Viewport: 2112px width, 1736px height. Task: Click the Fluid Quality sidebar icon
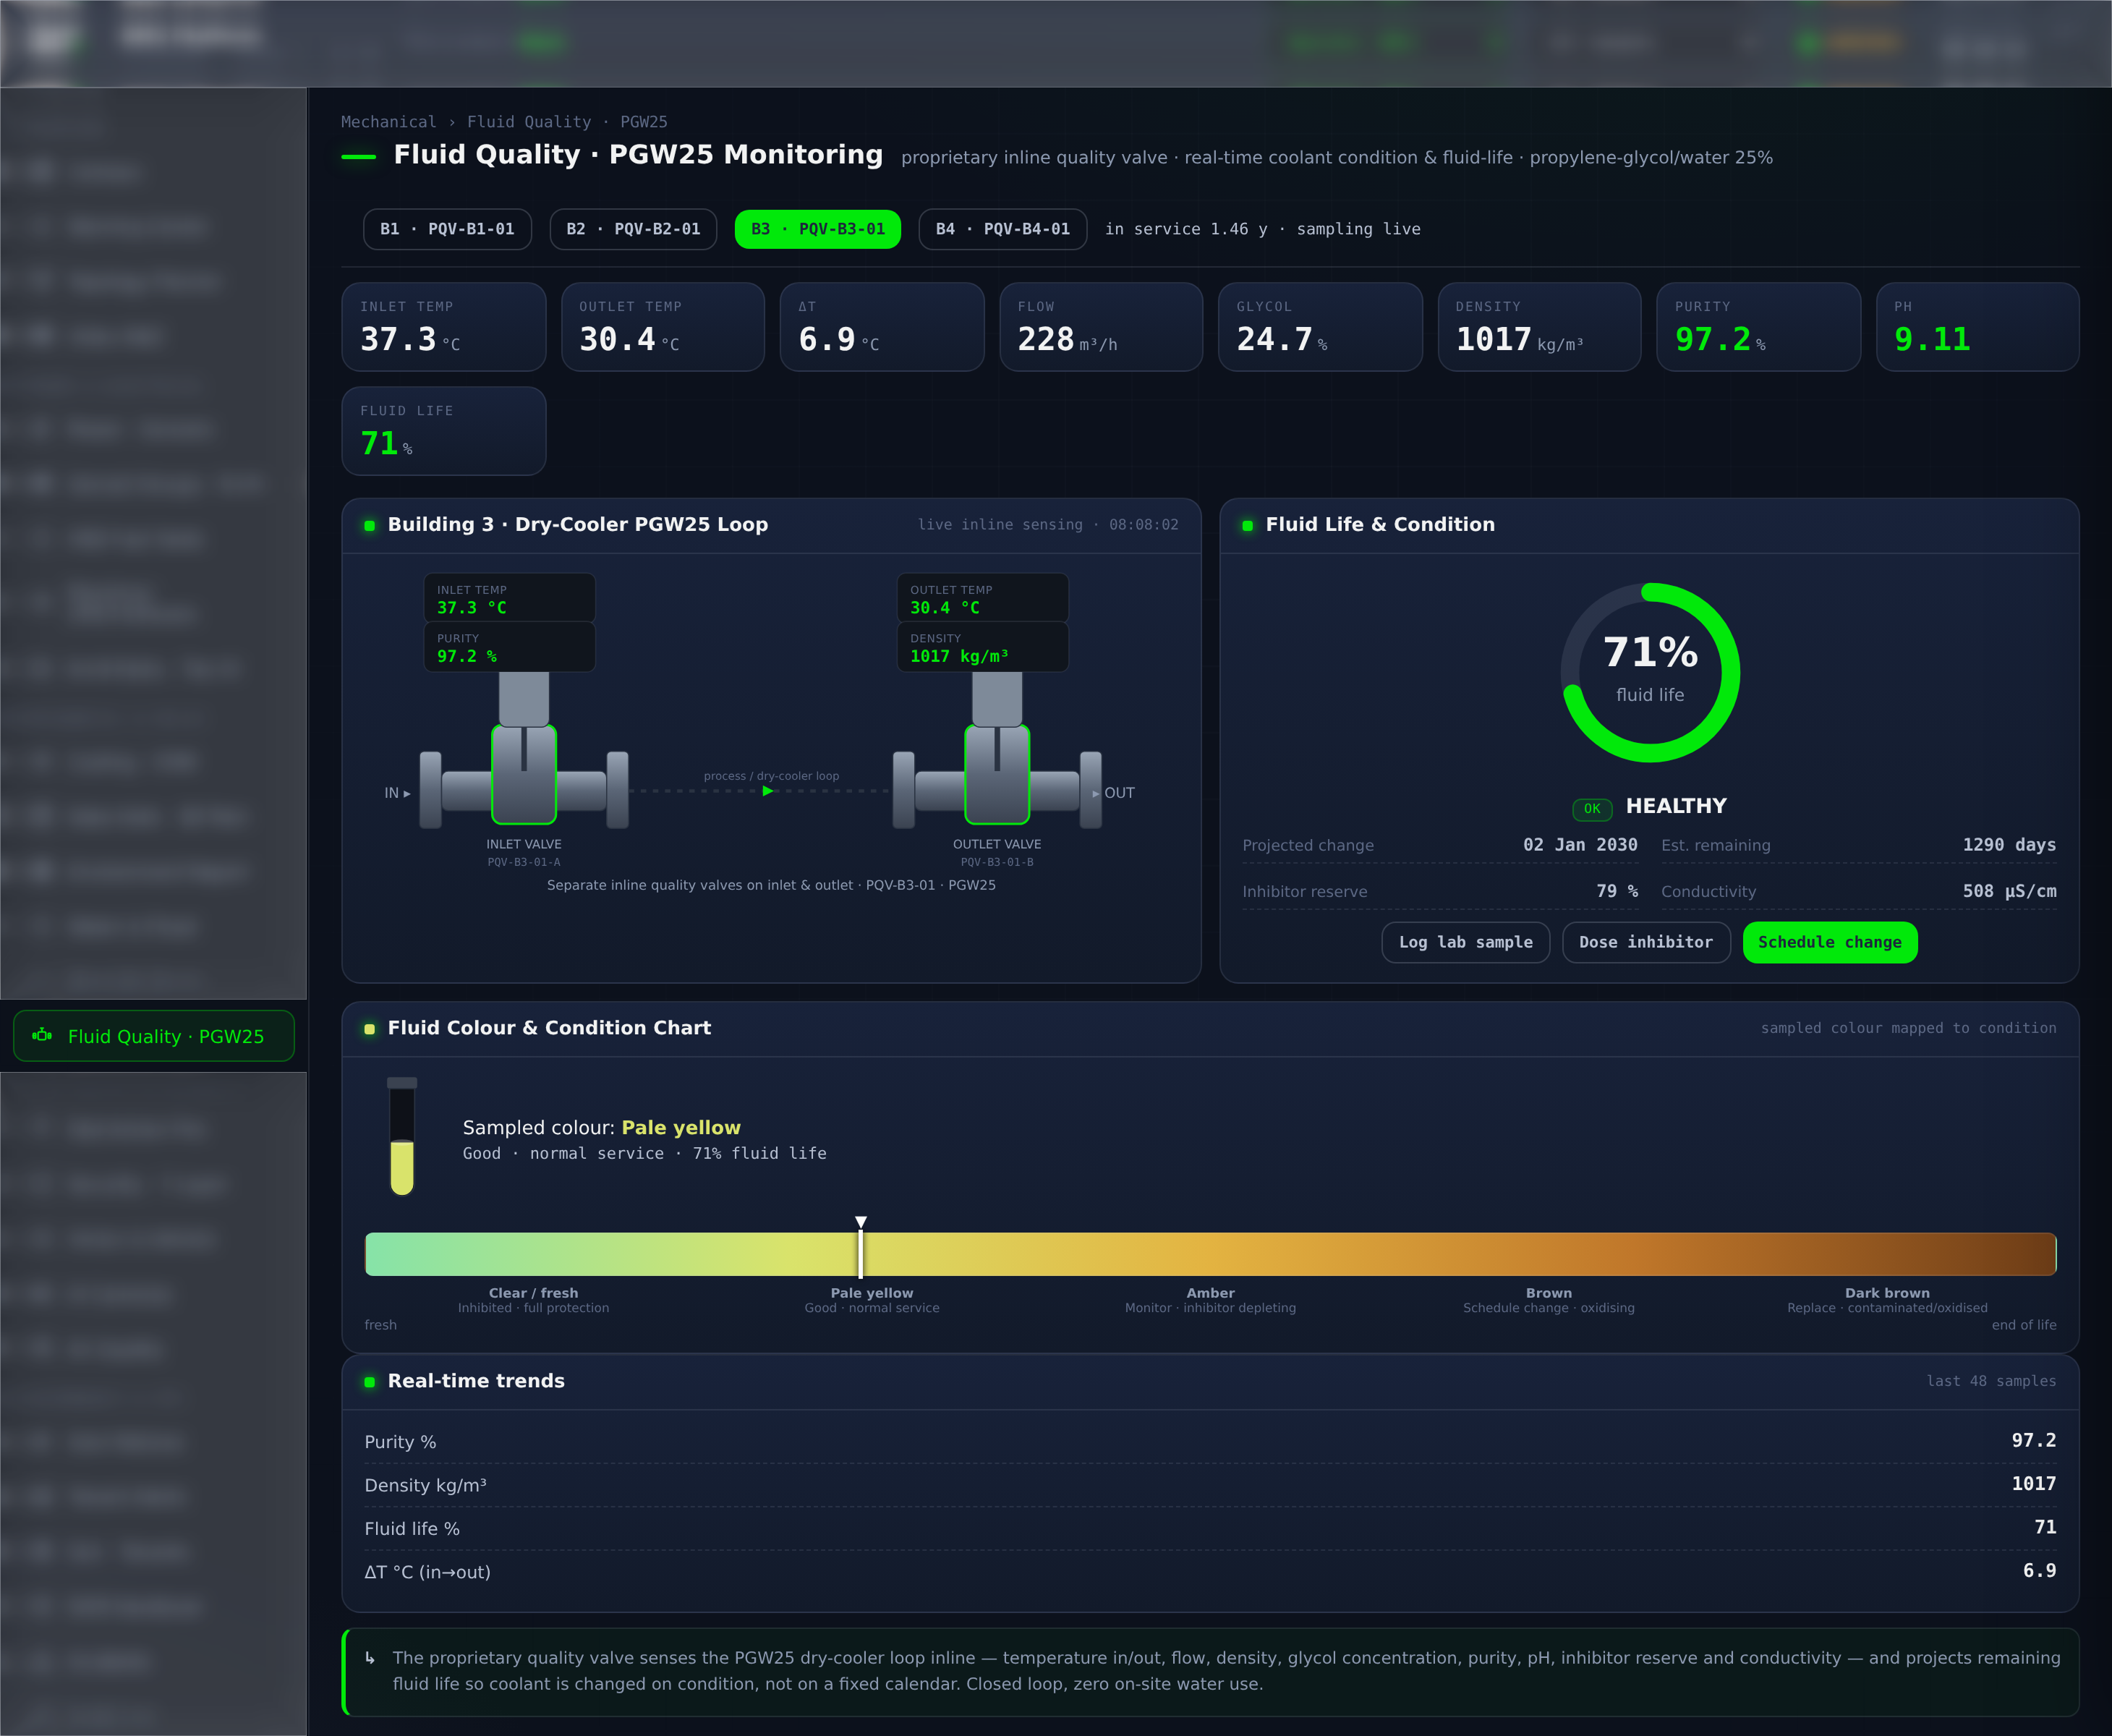[x=42, y=1035]
